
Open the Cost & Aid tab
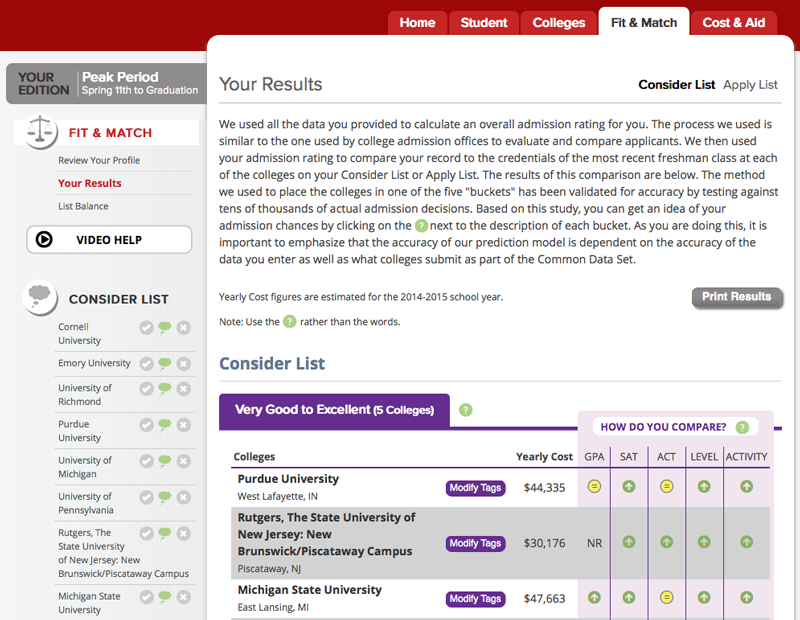point(733,23)
